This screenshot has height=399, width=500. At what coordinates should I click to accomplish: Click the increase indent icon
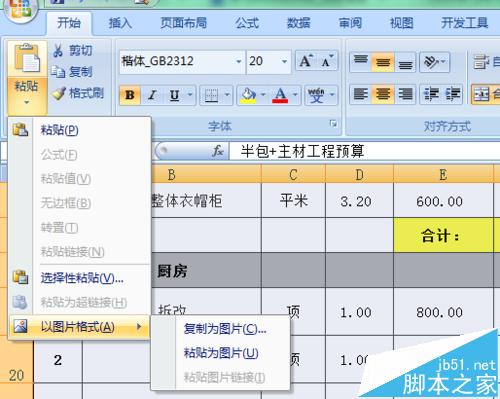tap(453, 94)
